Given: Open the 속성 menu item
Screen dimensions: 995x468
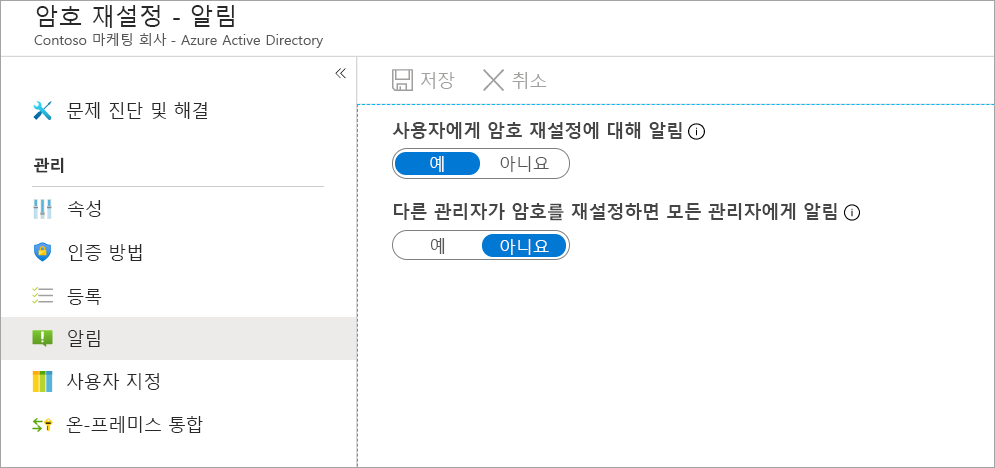Looking at the screenshot, I should click(84, 209).
